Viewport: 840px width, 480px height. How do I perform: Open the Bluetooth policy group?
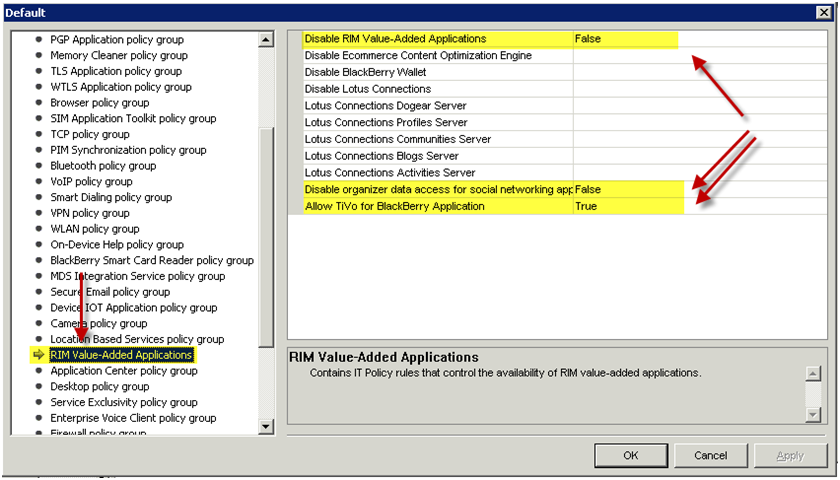(103, 166)
